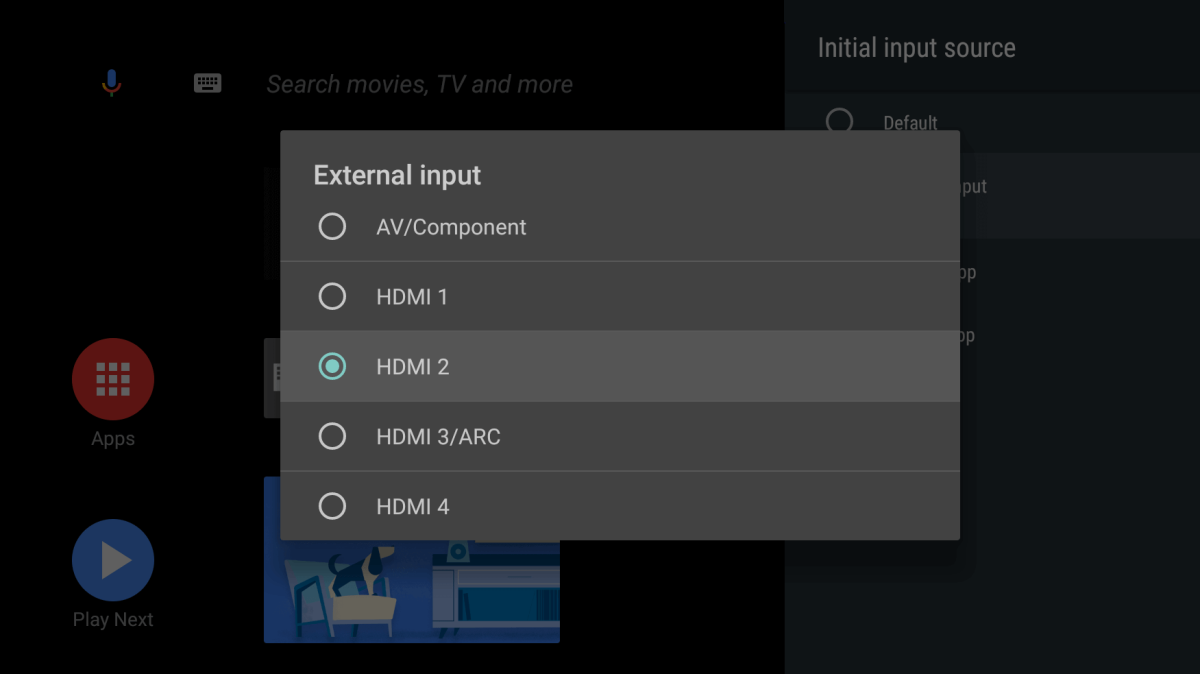Open the highlighted HDMI 2 row

coord(620,366)
